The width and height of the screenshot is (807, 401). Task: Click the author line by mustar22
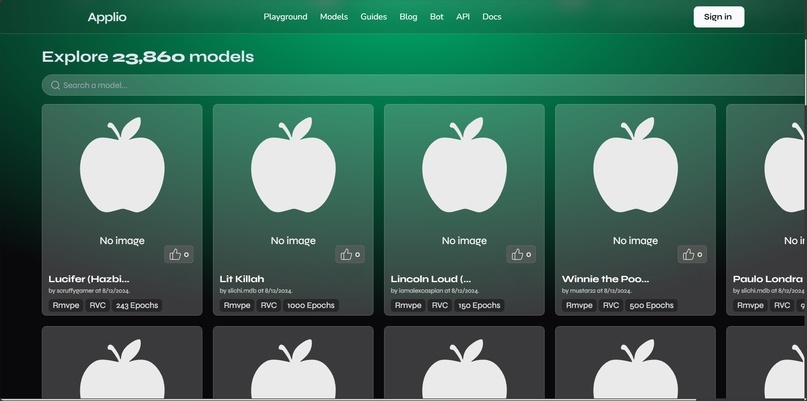click(x=597, y=291)
